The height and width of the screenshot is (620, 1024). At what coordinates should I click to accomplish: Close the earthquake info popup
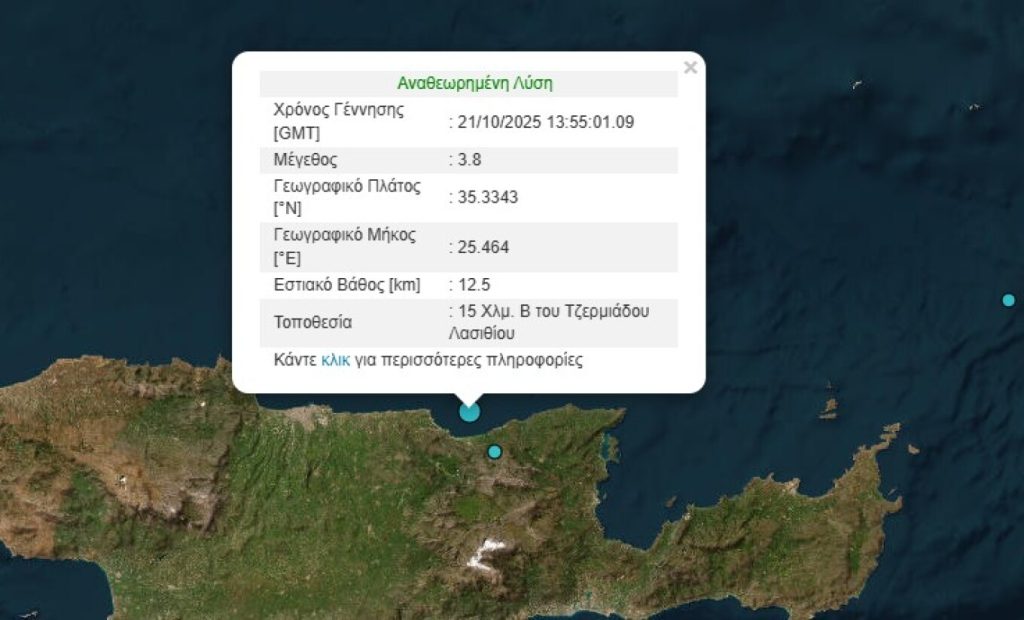689,68
